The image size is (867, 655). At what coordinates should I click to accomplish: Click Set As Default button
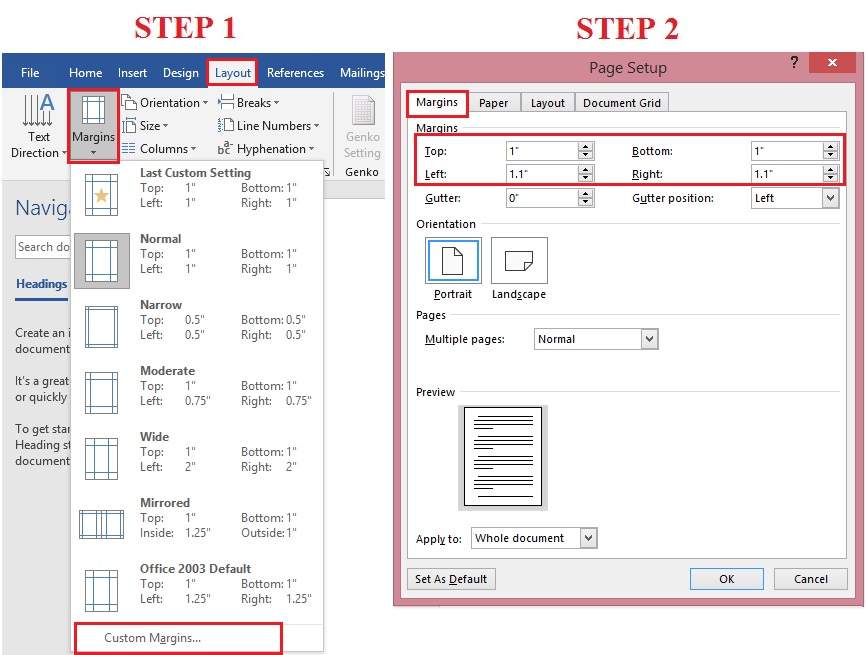tap(451, 579)
